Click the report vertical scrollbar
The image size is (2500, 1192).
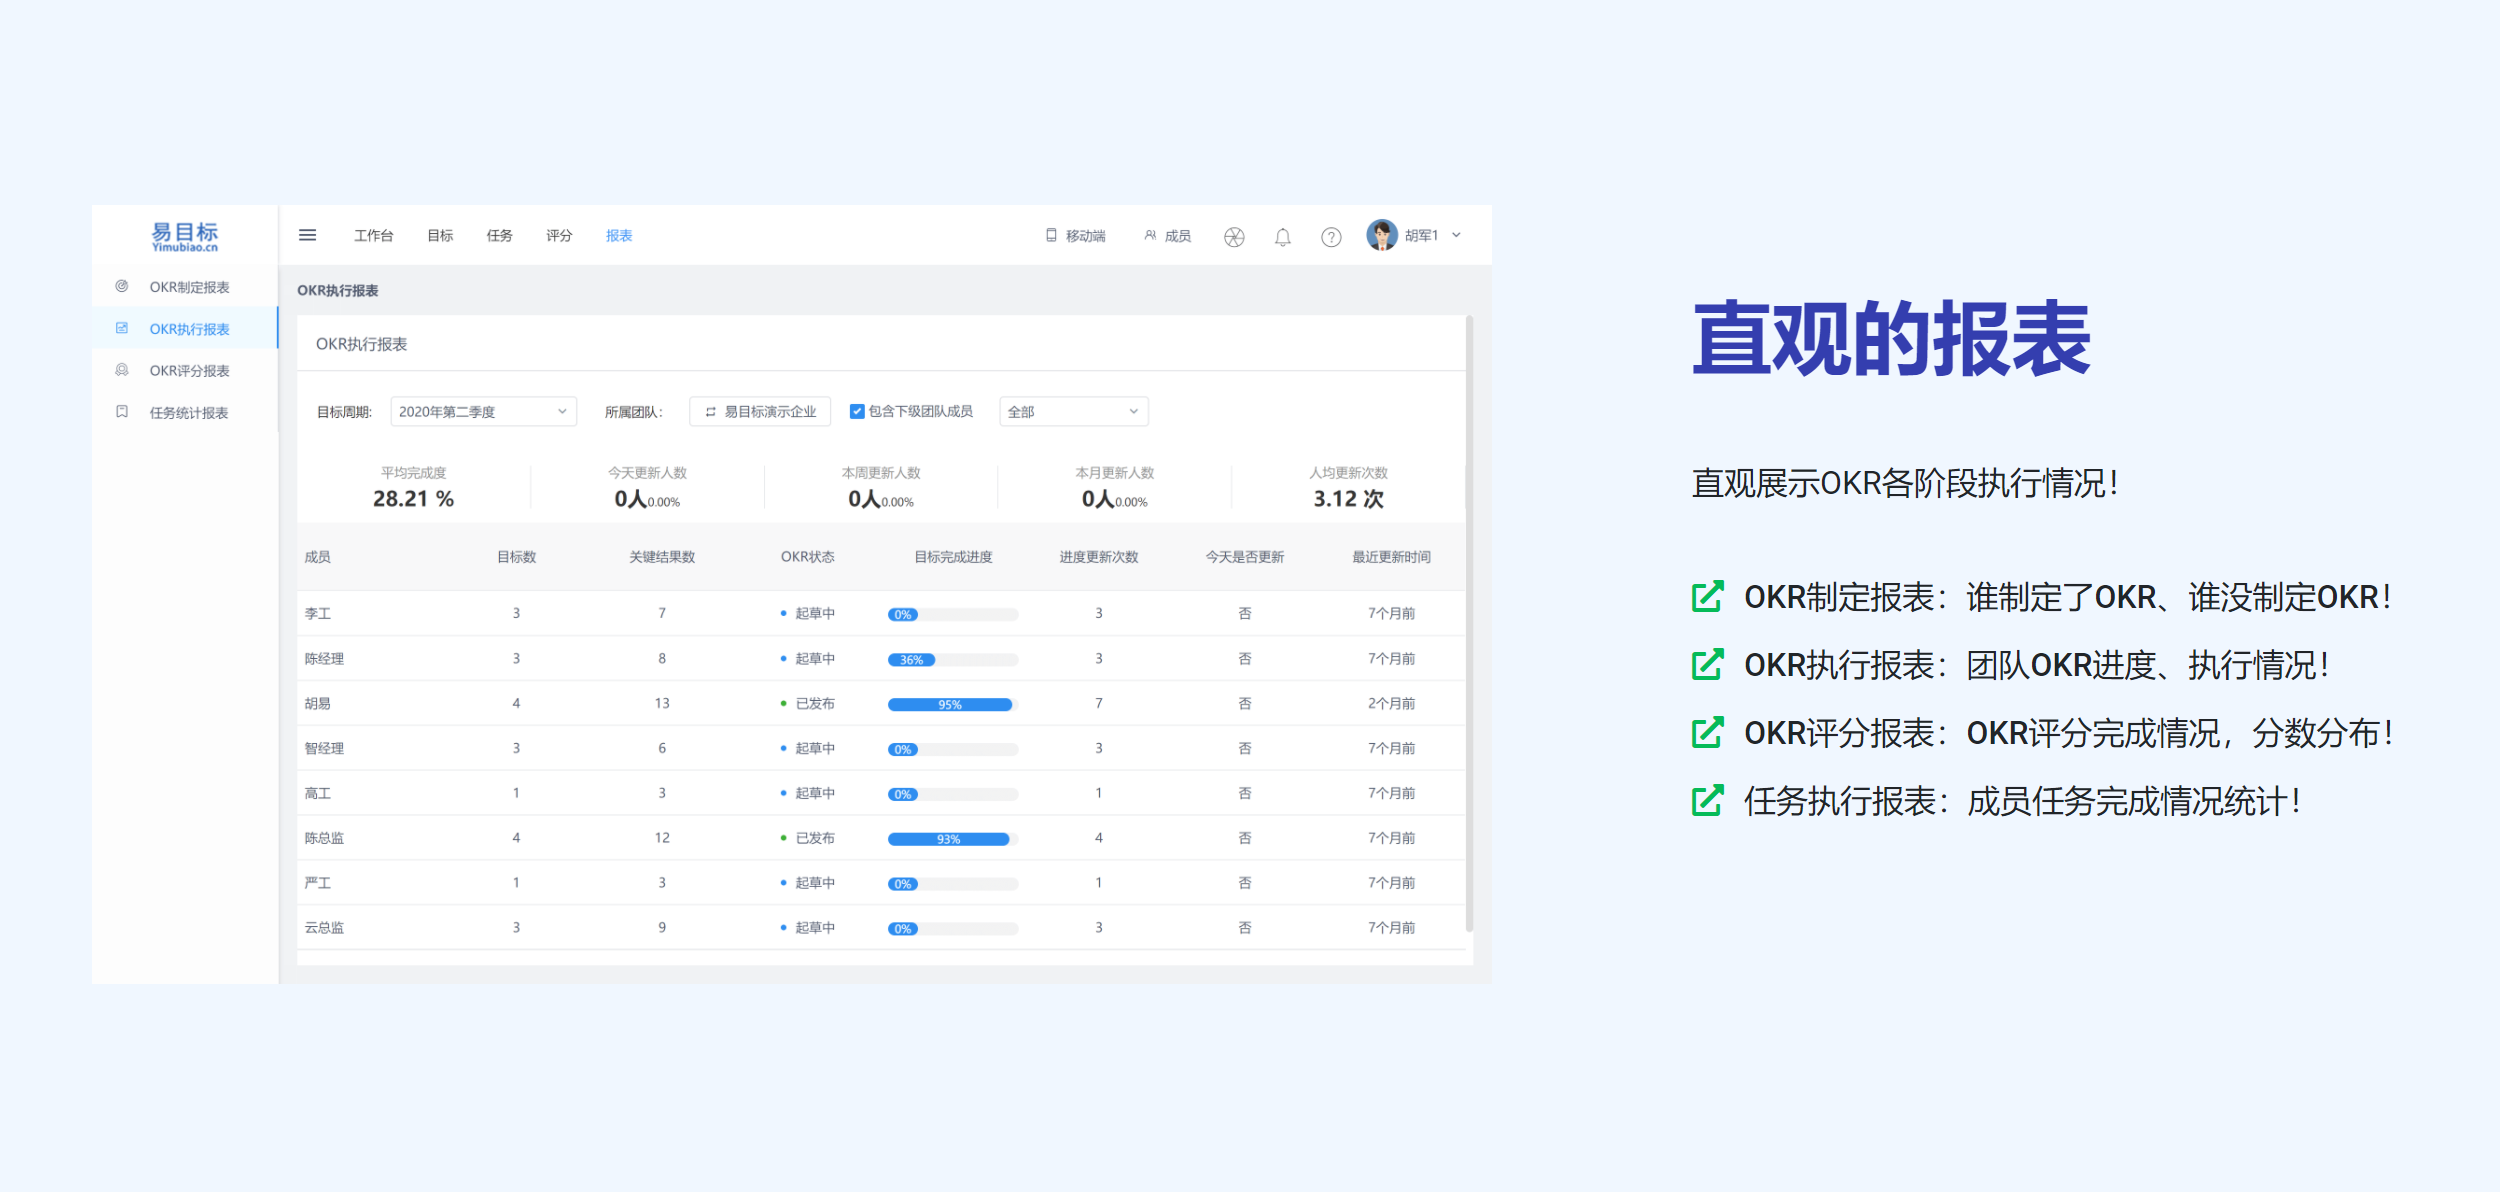1469,623
